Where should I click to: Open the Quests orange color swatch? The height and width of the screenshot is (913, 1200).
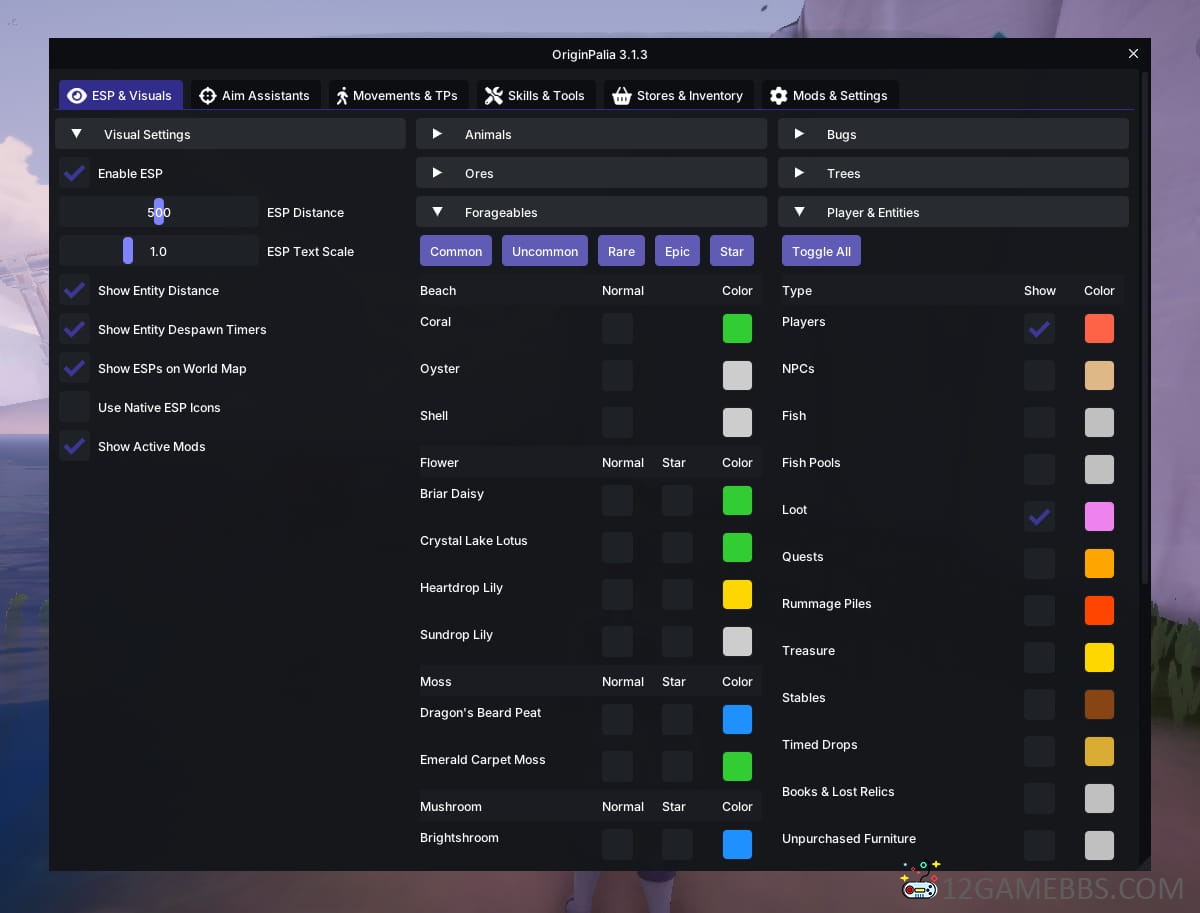click(x=1099, y=563)
